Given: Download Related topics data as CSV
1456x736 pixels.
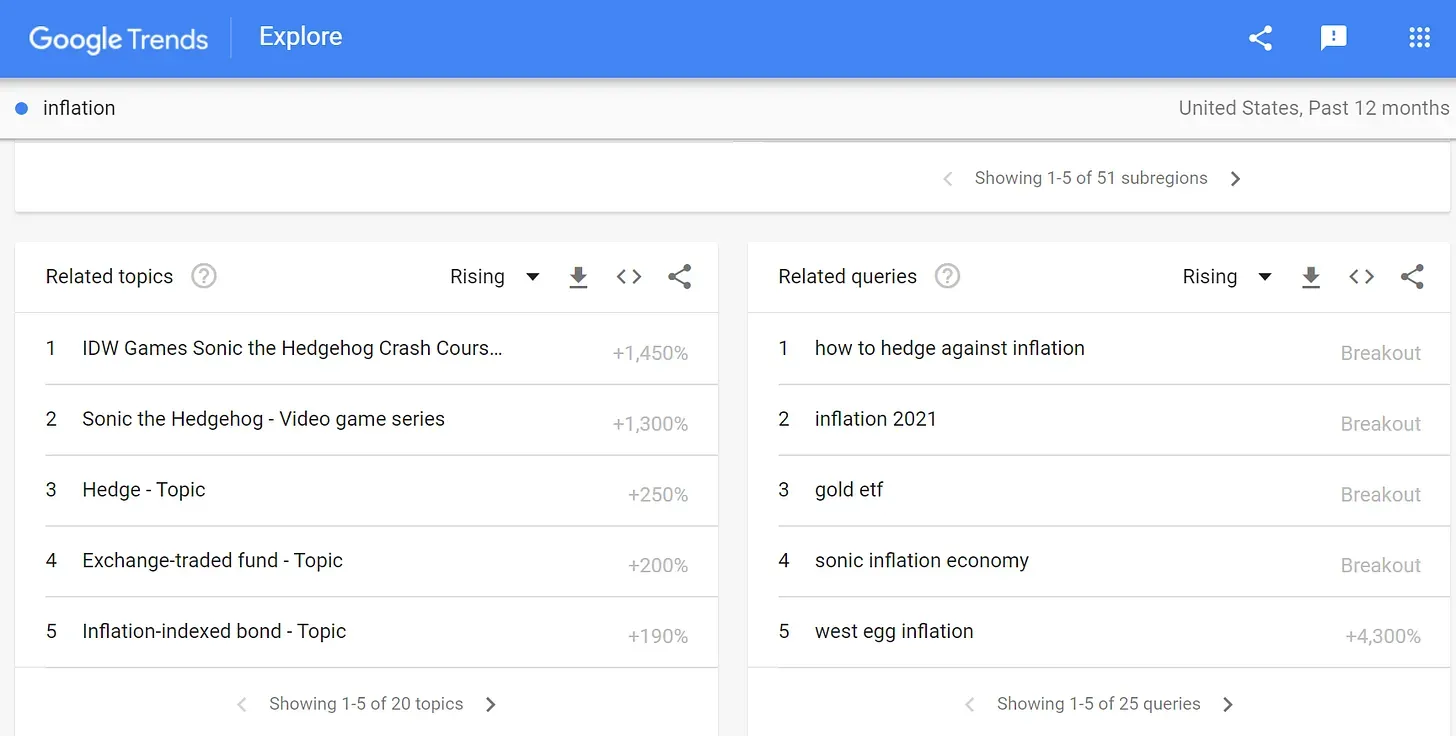Looking at the screenshot, I should 578,277.
